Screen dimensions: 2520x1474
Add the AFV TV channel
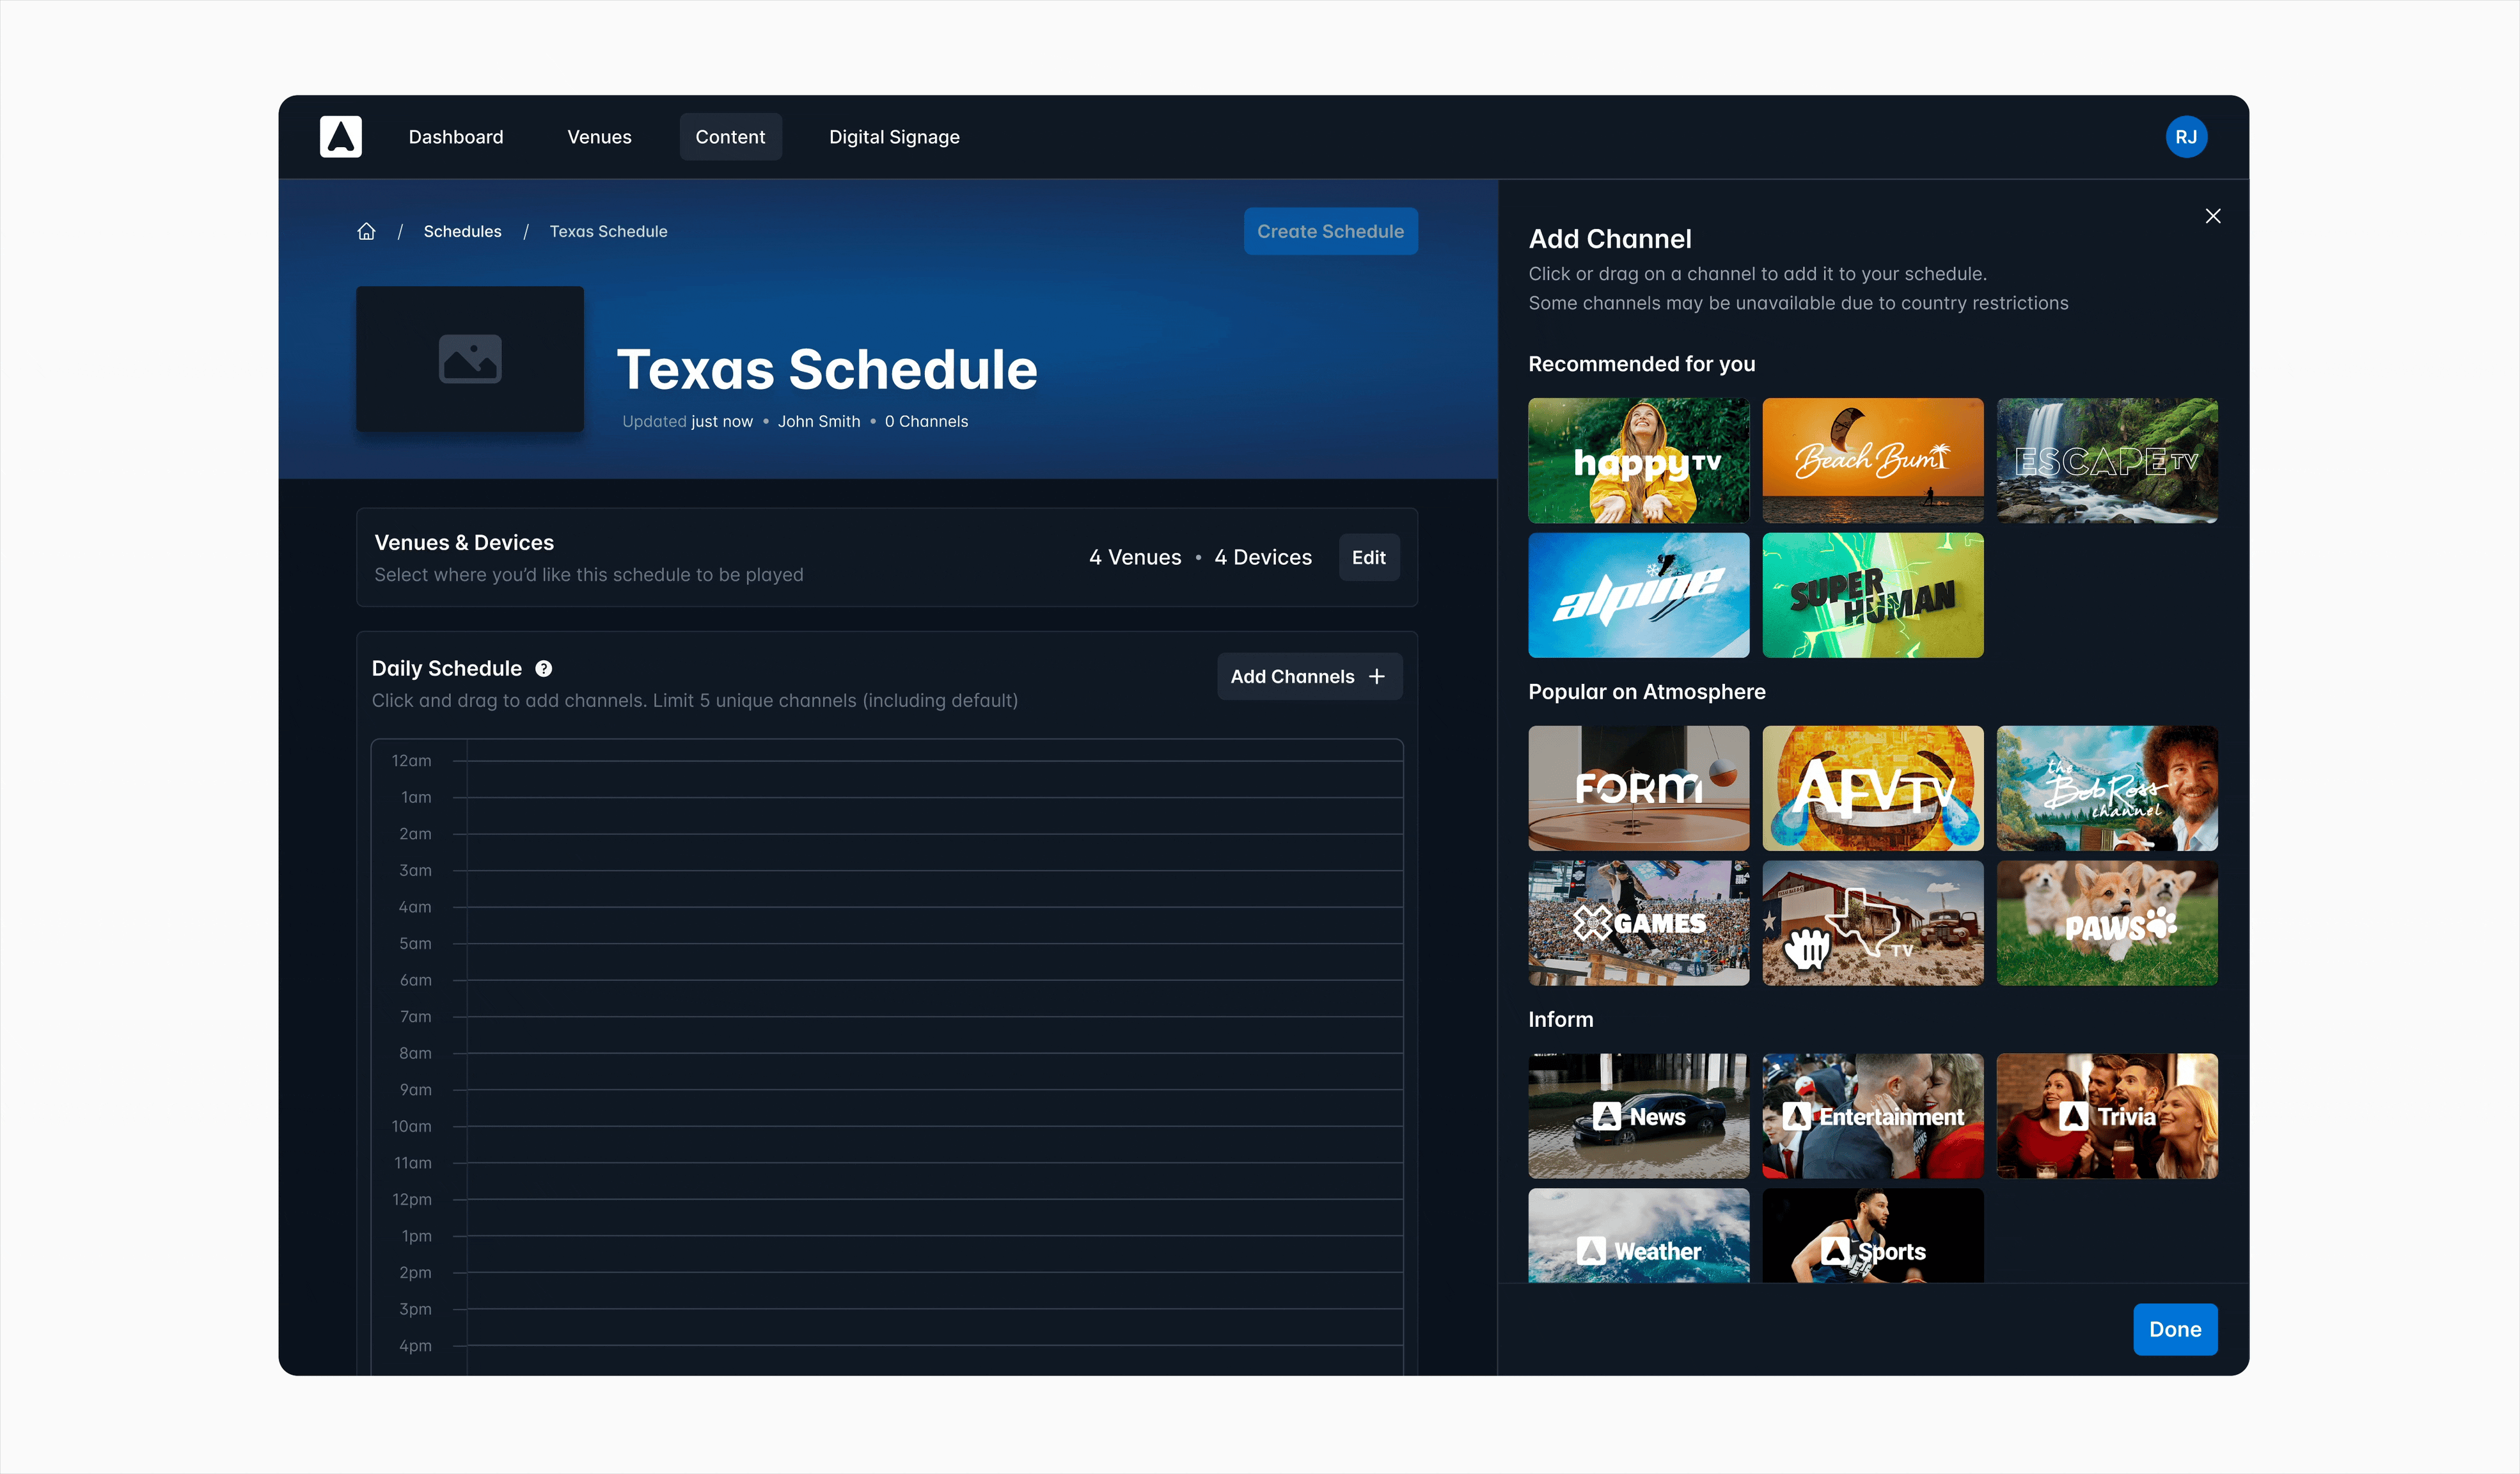[x=1872, y=789]
